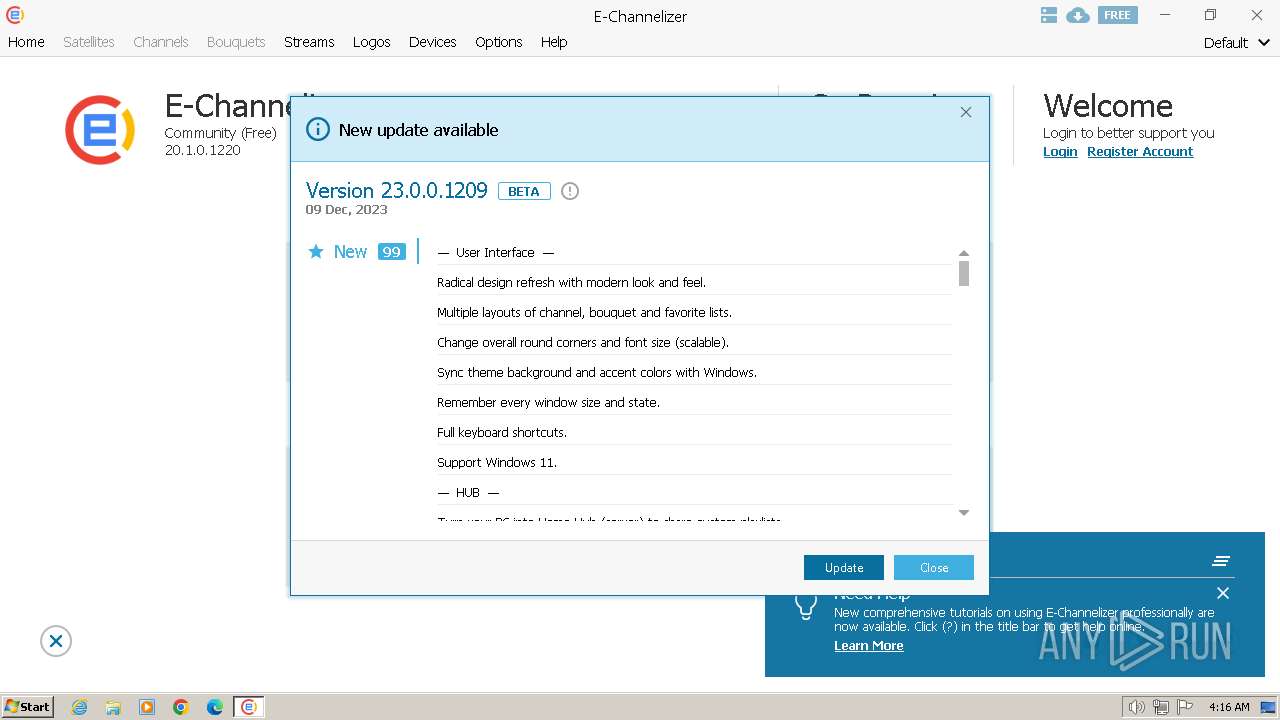Click the cloud download icon in title bar
This screenshot has width=1280, height=720.
[x=1078, y=15]
